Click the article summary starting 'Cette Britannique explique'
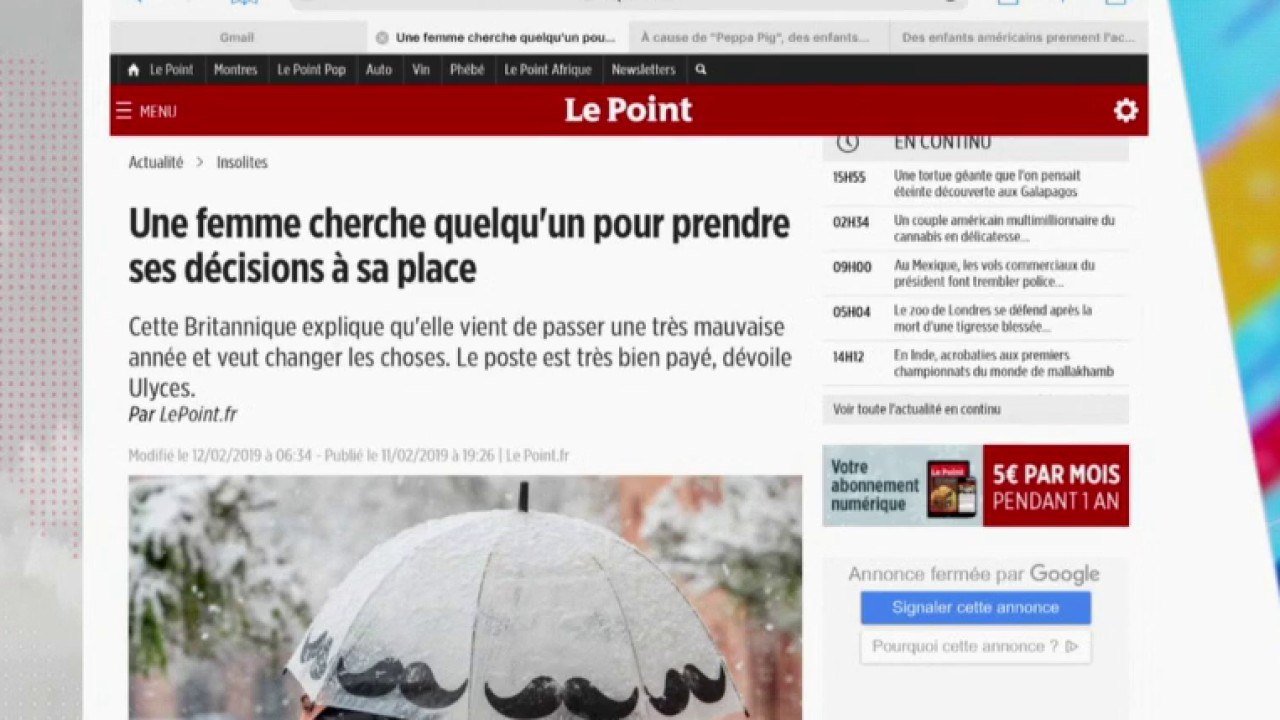This screenshot has width=1280, height=720. click(x=460, y=357)
